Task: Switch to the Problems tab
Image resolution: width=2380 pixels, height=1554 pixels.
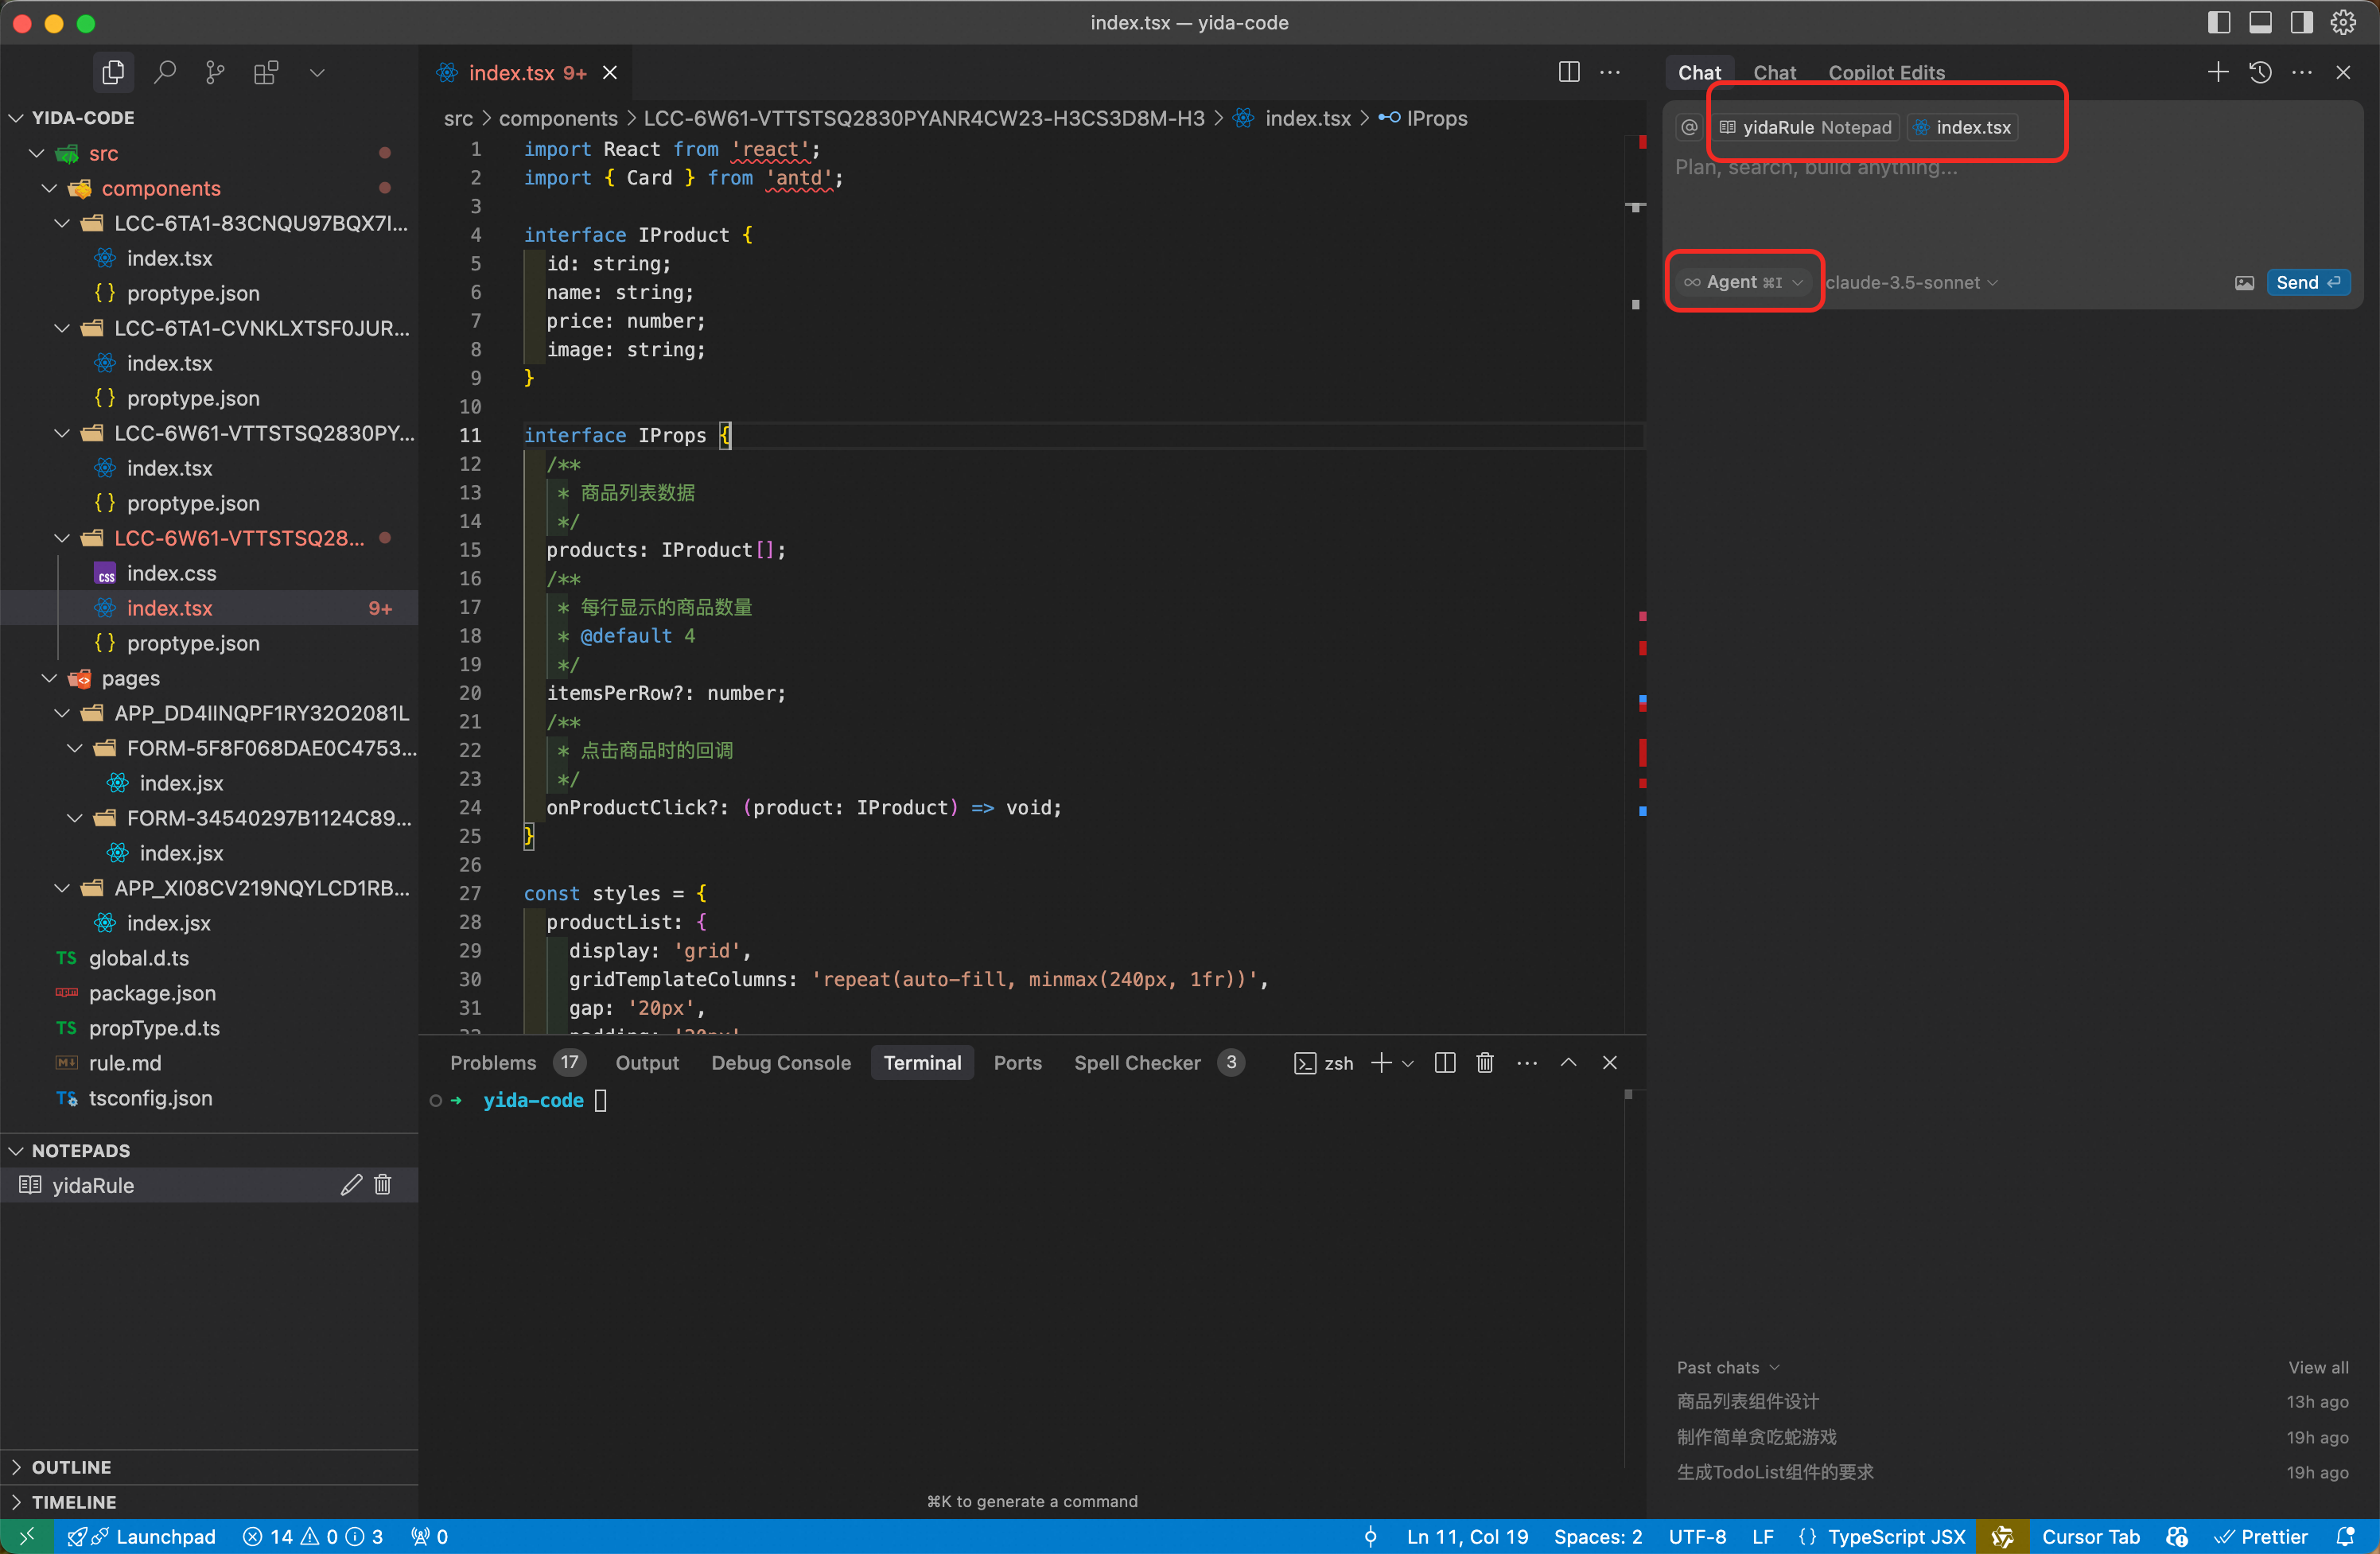Action: pos(493,1063)
